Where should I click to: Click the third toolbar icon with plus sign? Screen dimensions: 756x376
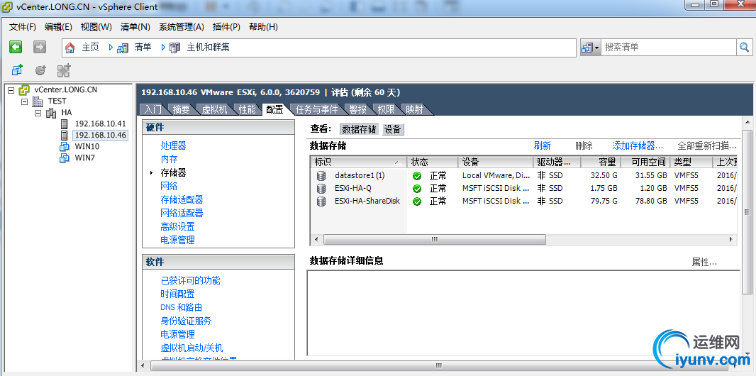pos(64,70)
